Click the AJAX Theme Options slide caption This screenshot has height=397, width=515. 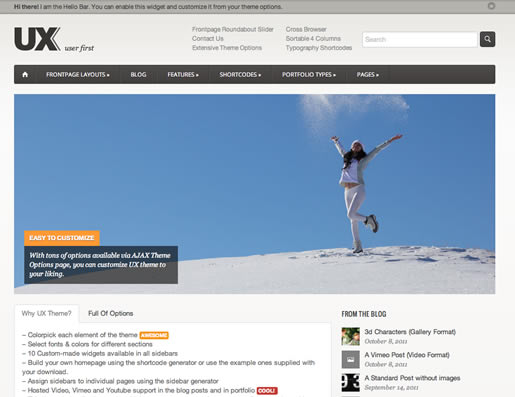pyautogui.click(x=101, y=265)
